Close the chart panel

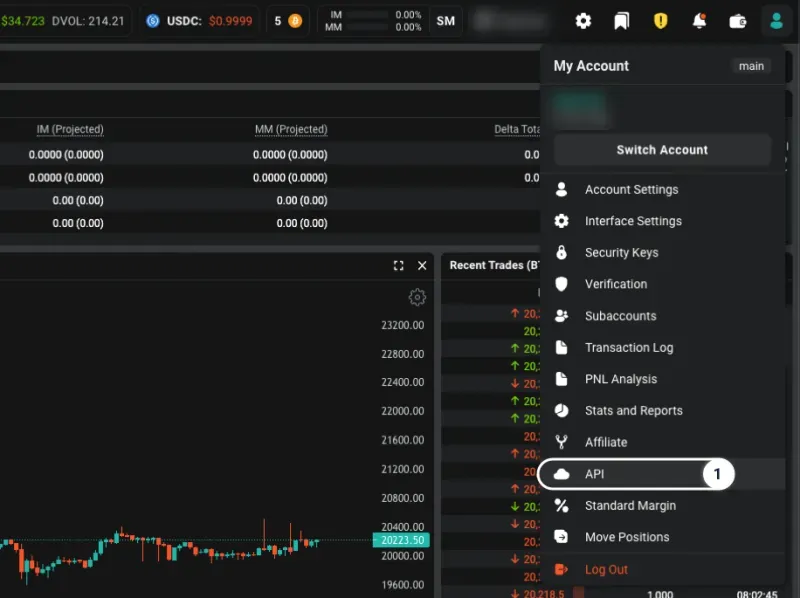(x=422, y=265)
